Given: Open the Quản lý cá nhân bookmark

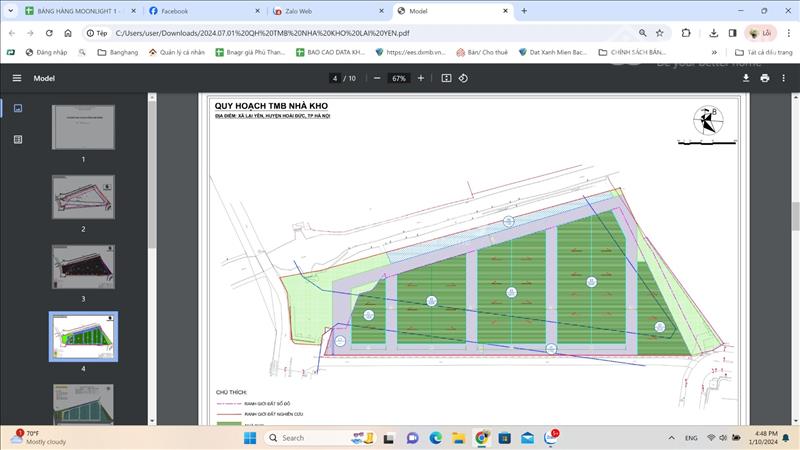Looking at the screenshot, I should [x=177, y=52].
